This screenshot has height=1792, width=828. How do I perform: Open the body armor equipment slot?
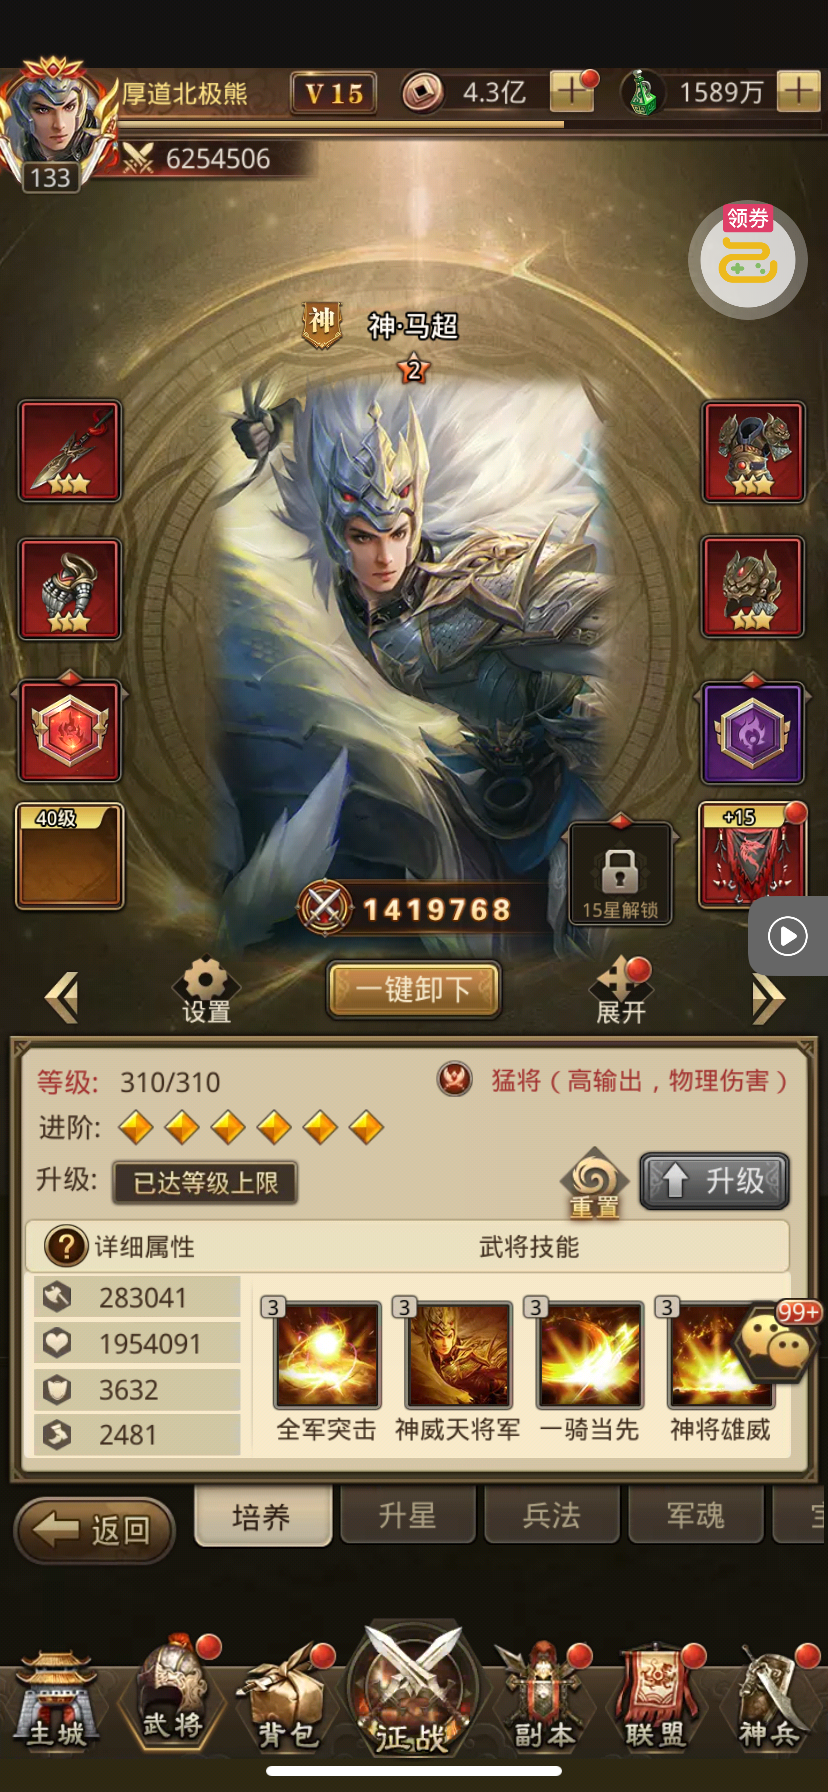click(753, 451)
